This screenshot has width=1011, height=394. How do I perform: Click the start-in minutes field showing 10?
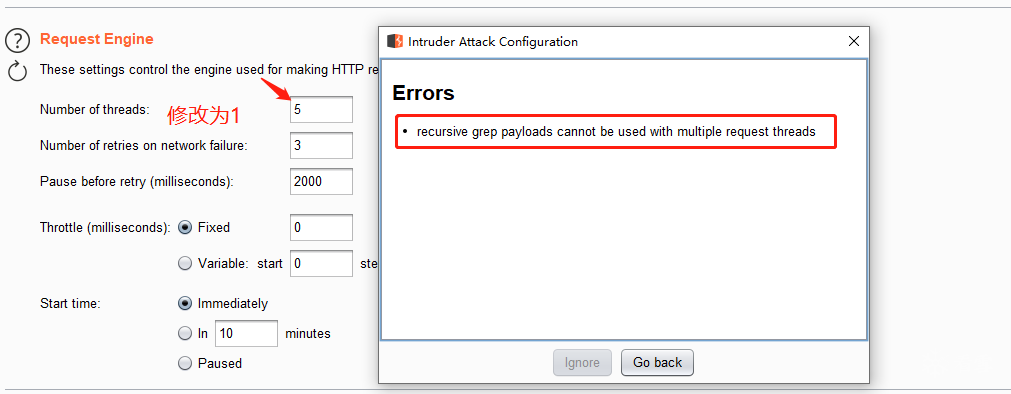pyautogui.click(x=246, y=333)
